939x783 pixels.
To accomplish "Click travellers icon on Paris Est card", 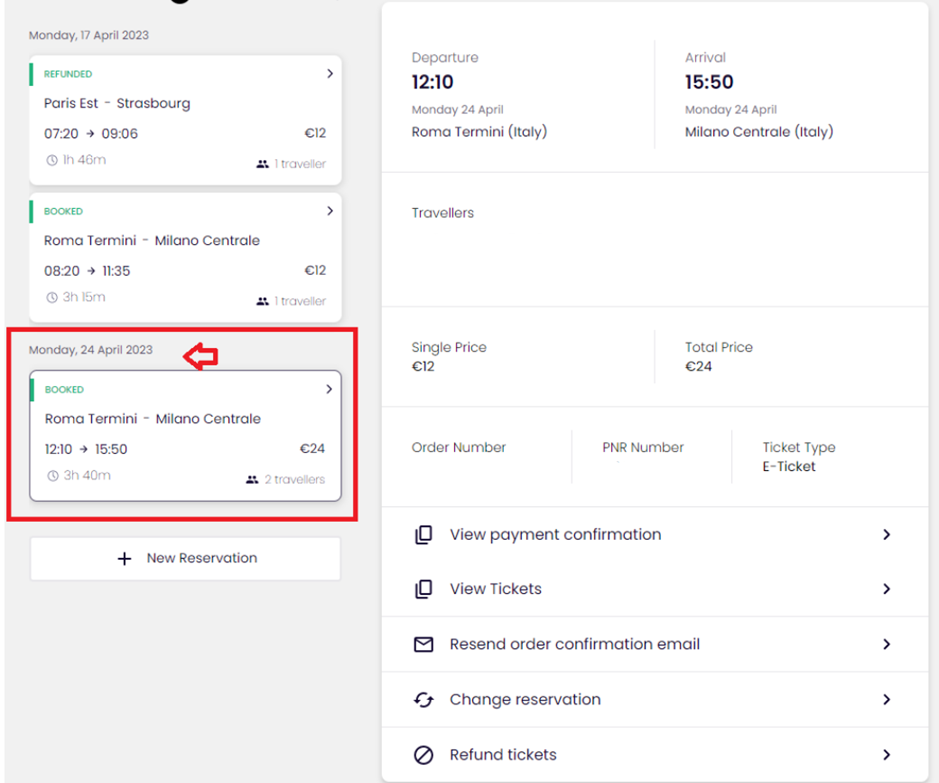I will click(262, 164).
